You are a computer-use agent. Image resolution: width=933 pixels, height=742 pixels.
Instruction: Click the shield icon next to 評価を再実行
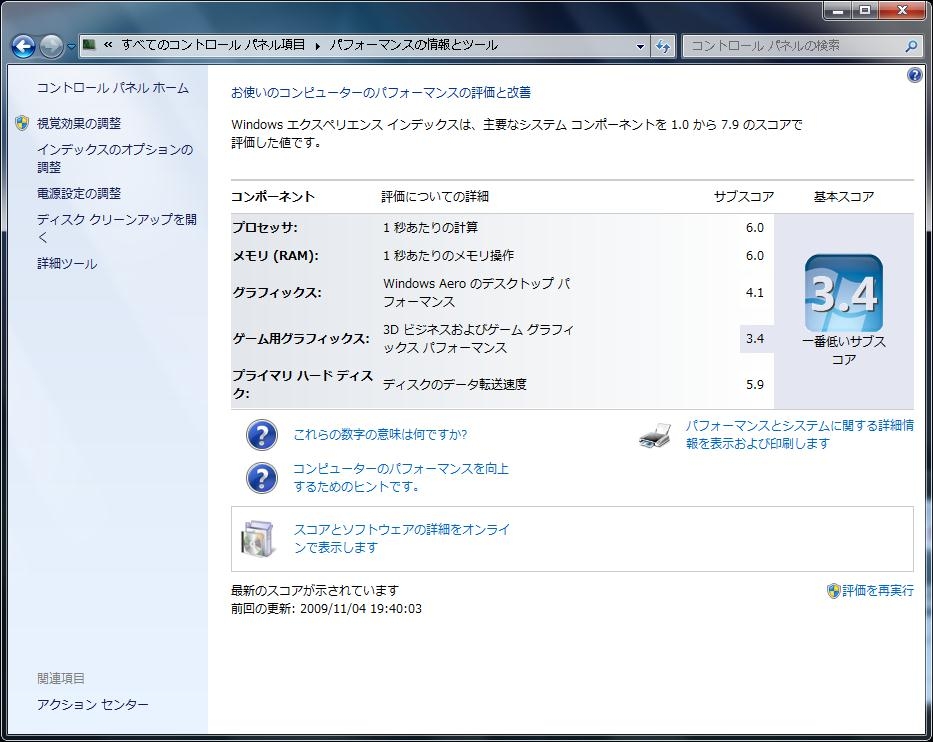pos(834,591)
